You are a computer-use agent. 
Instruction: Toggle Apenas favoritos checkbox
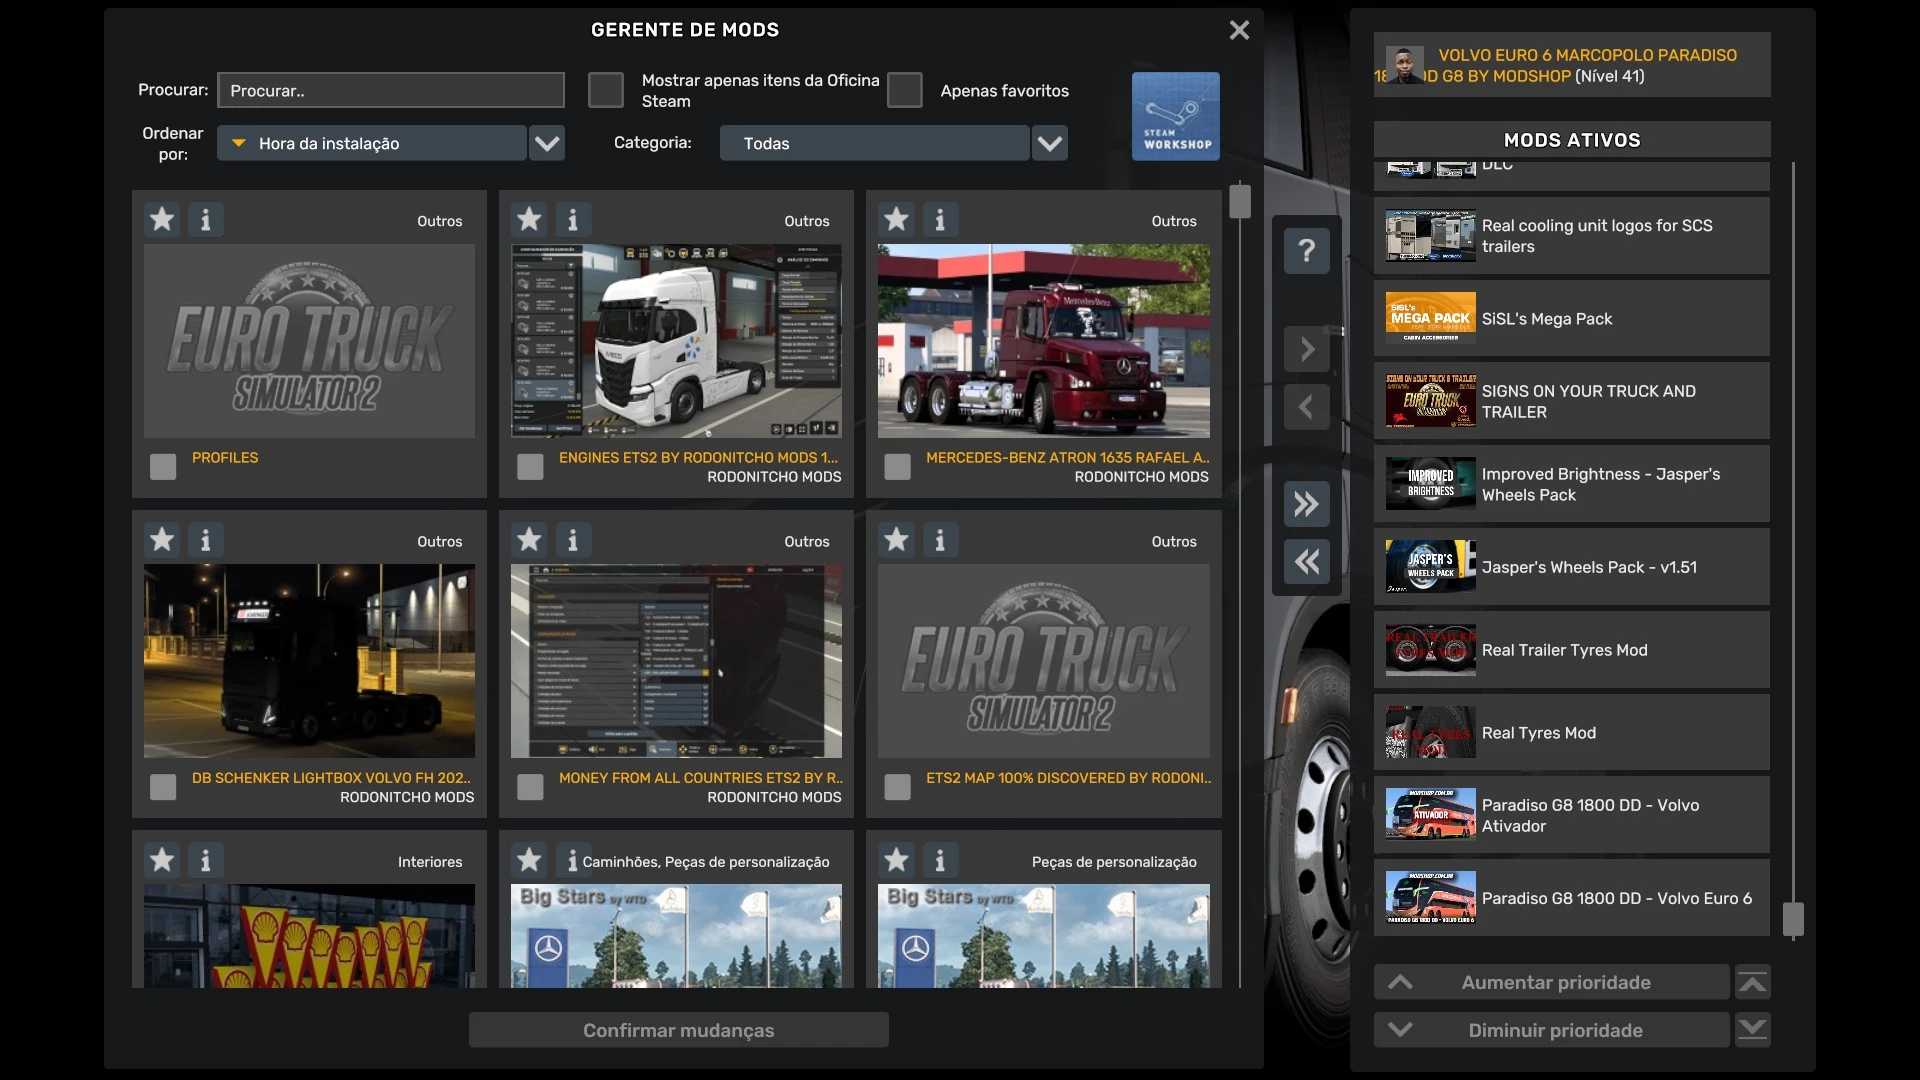(904, 90)
